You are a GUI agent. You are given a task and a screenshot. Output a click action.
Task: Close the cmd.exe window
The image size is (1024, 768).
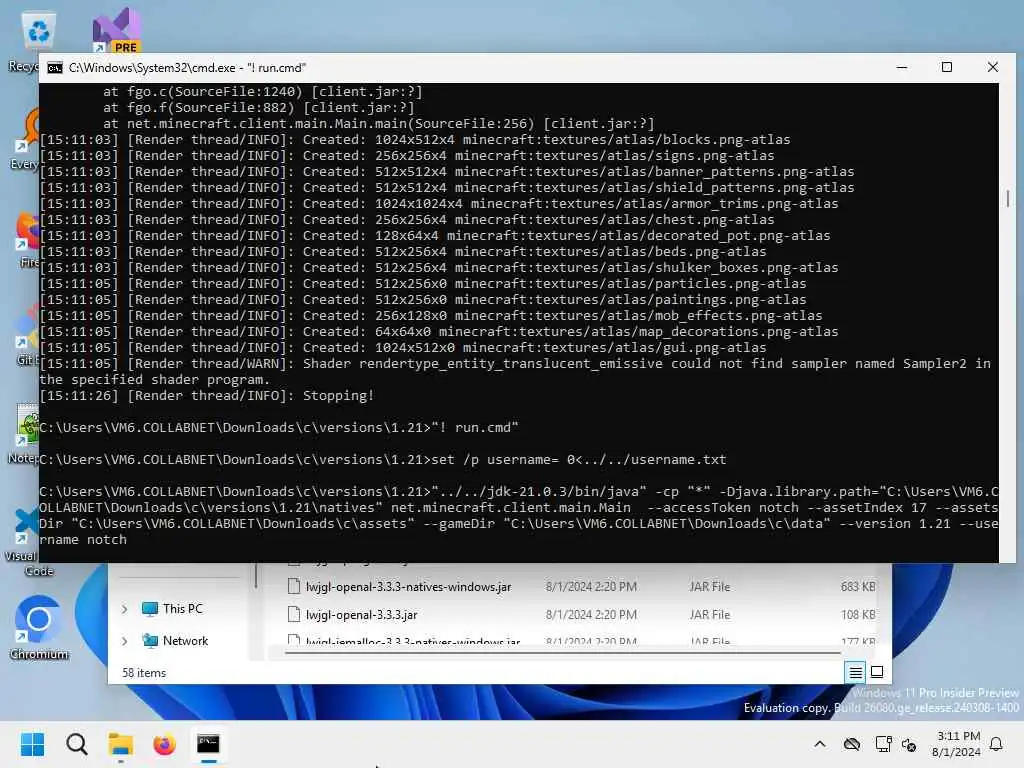tap(993, 67)
